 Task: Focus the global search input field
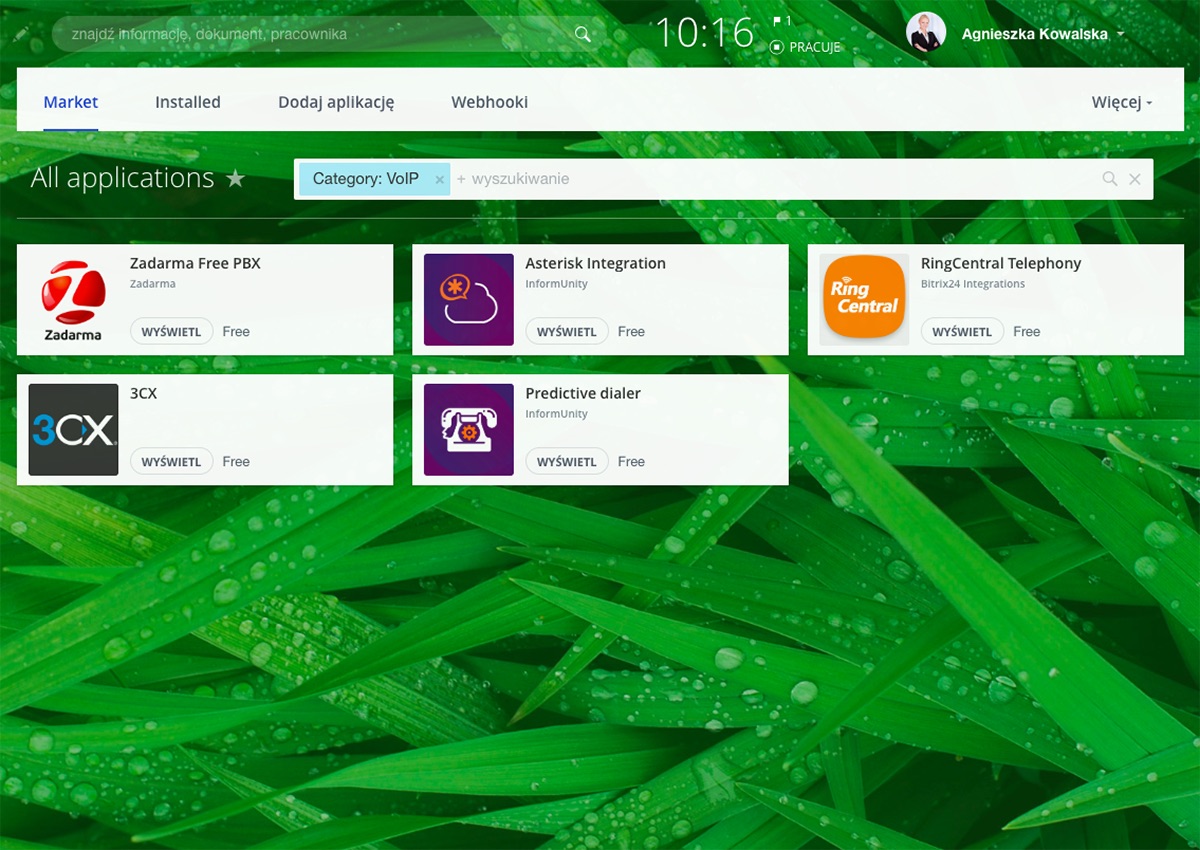coord(310,34)
